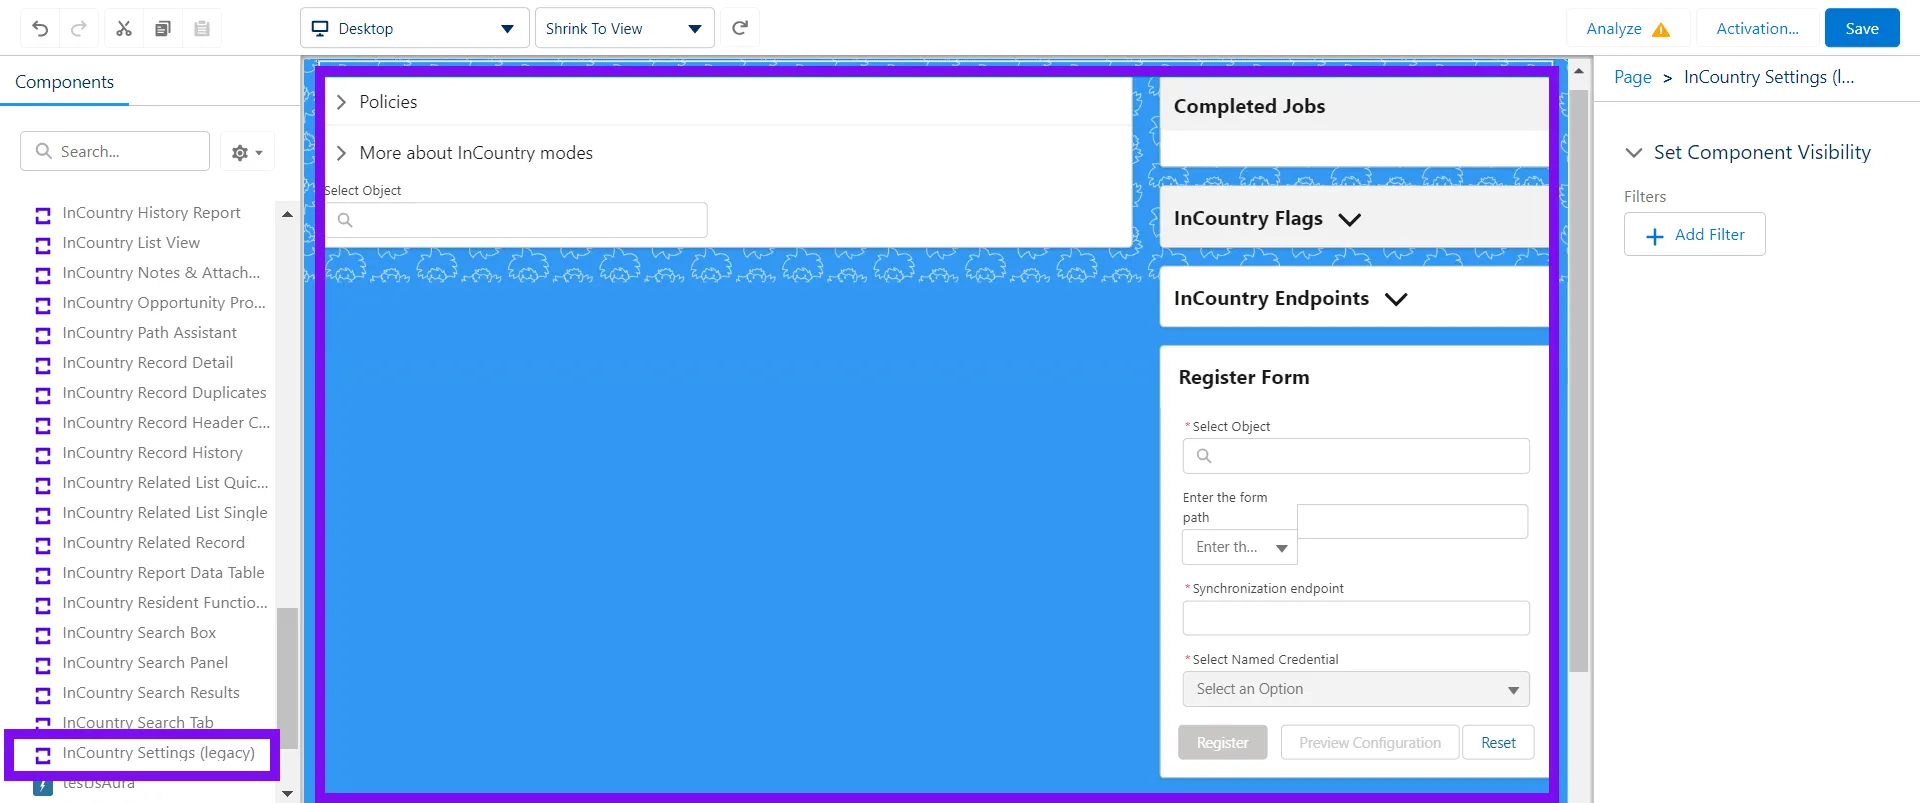Click the components list scroll down arrow
The width and height of the screenshot is (1920, 803).
(x=287, y=794)
